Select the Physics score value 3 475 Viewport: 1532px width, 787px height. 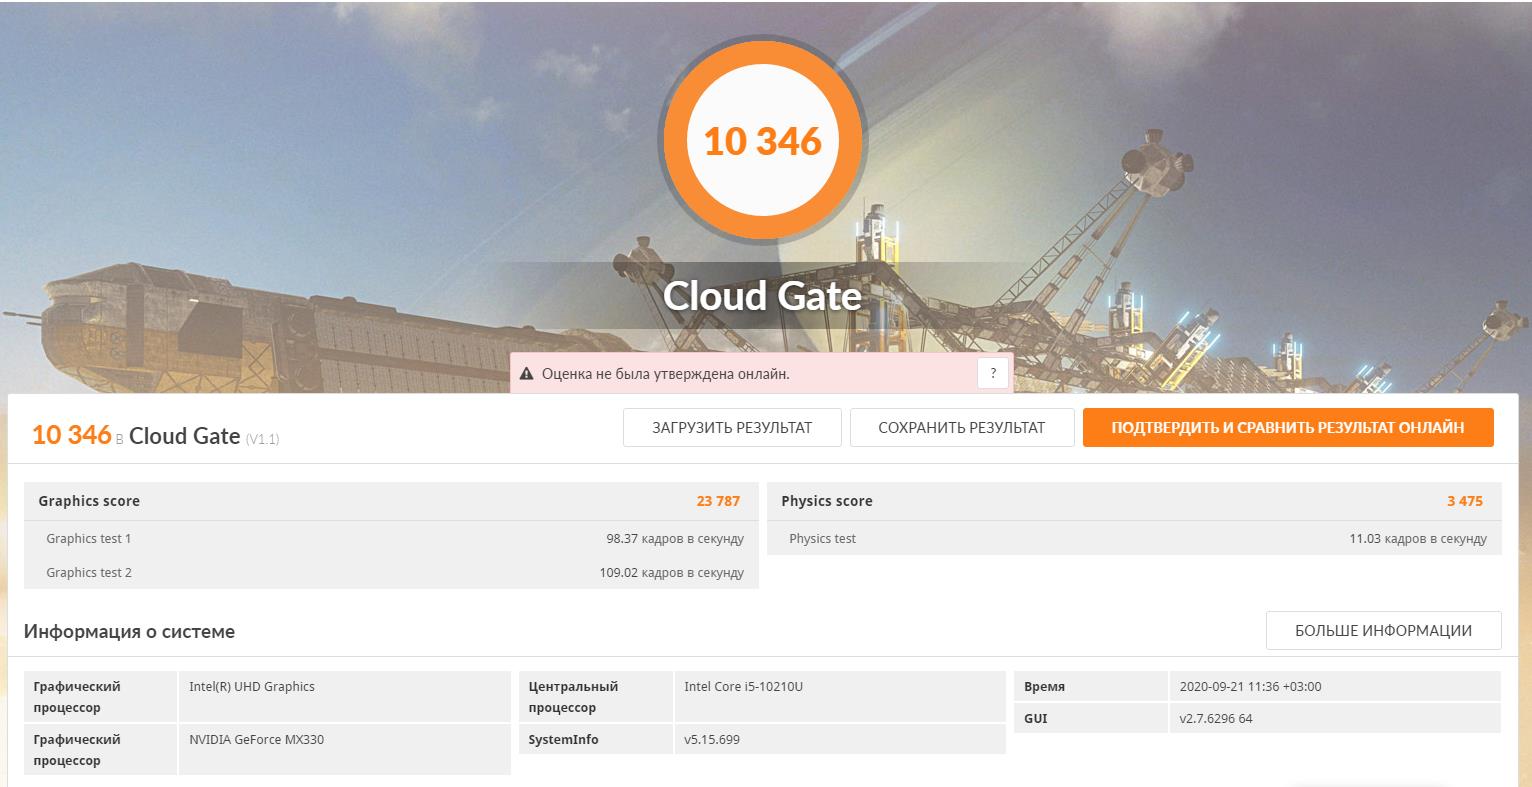tap(1465, 501)
